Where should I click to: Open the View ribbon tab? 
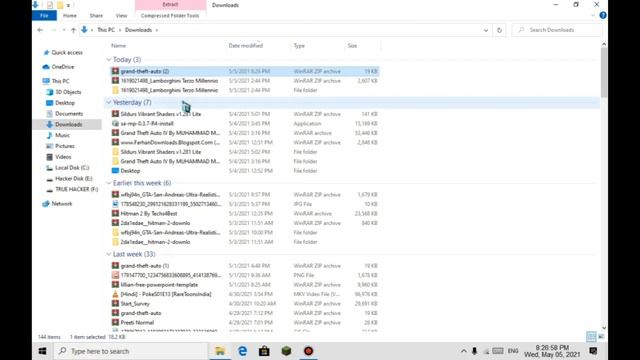[121, 16]
